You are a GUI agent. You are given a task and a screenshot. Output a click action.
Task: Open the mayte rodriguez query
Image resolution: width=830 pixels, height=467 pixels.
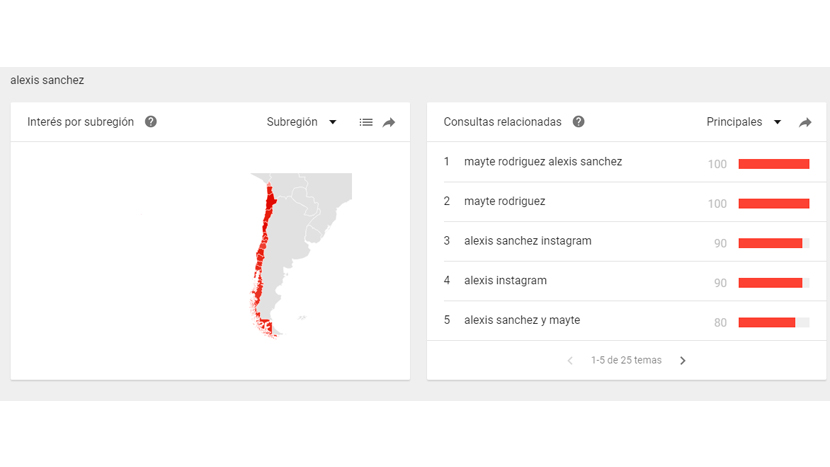[x=504, y=201]
